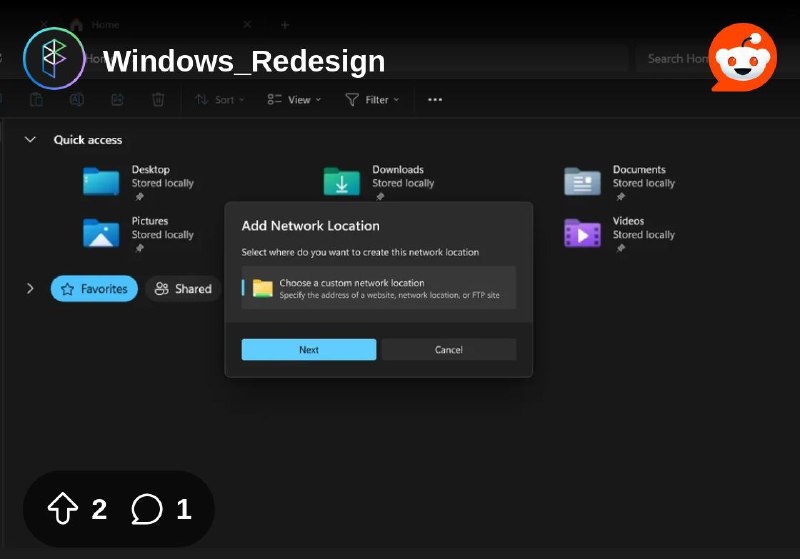
Task: Click the yellow folder icon in dialog
Action: [263, 288]
